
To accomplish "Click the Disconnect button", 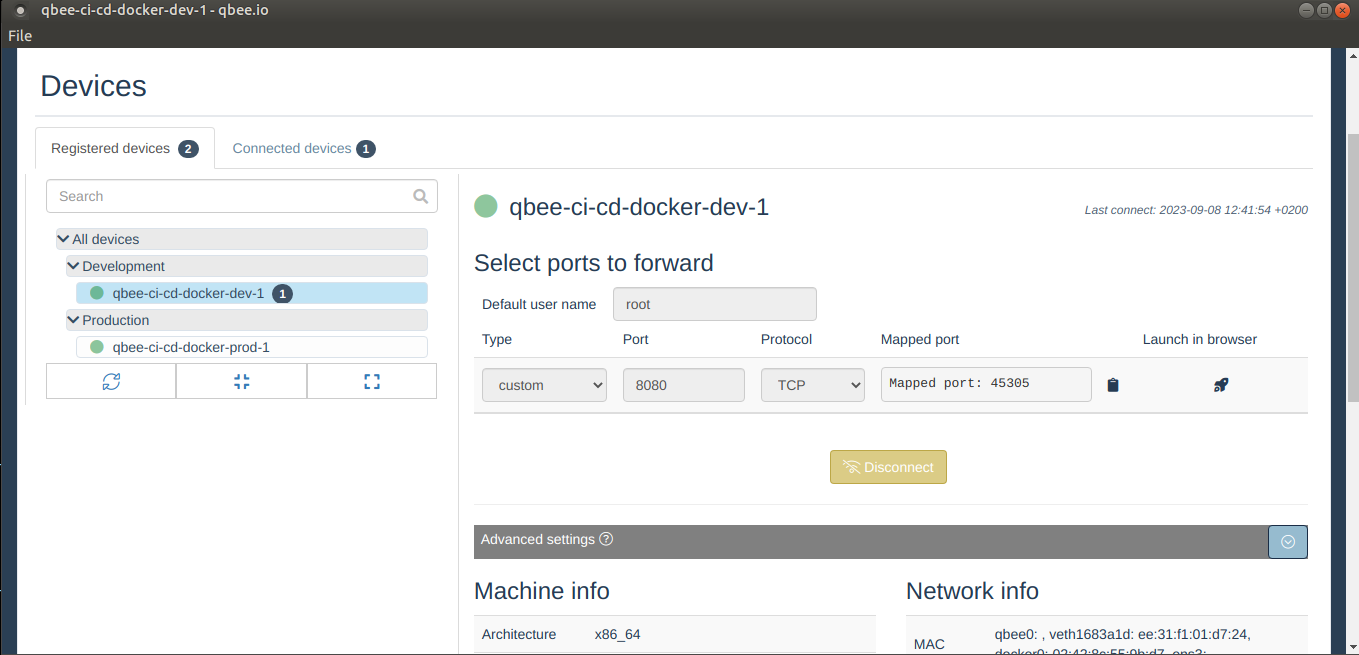I will 888,466.
